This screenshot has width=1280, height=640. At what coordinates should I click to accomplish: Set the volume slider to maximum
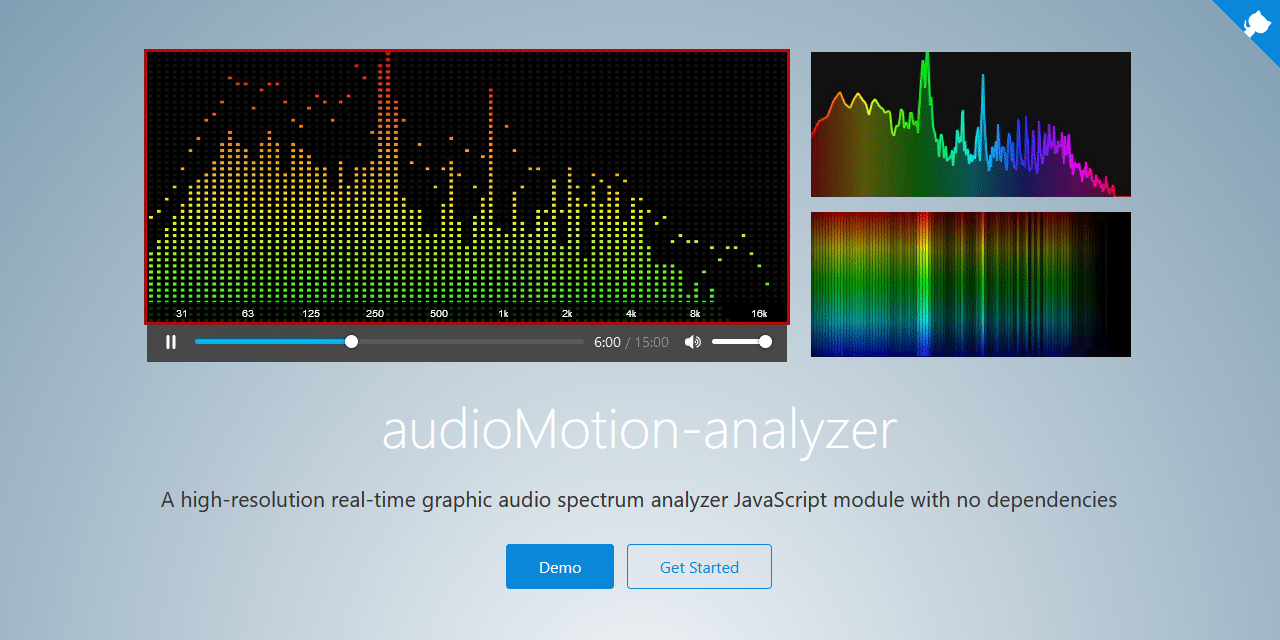pyautogui.click(x=765, y=342)
